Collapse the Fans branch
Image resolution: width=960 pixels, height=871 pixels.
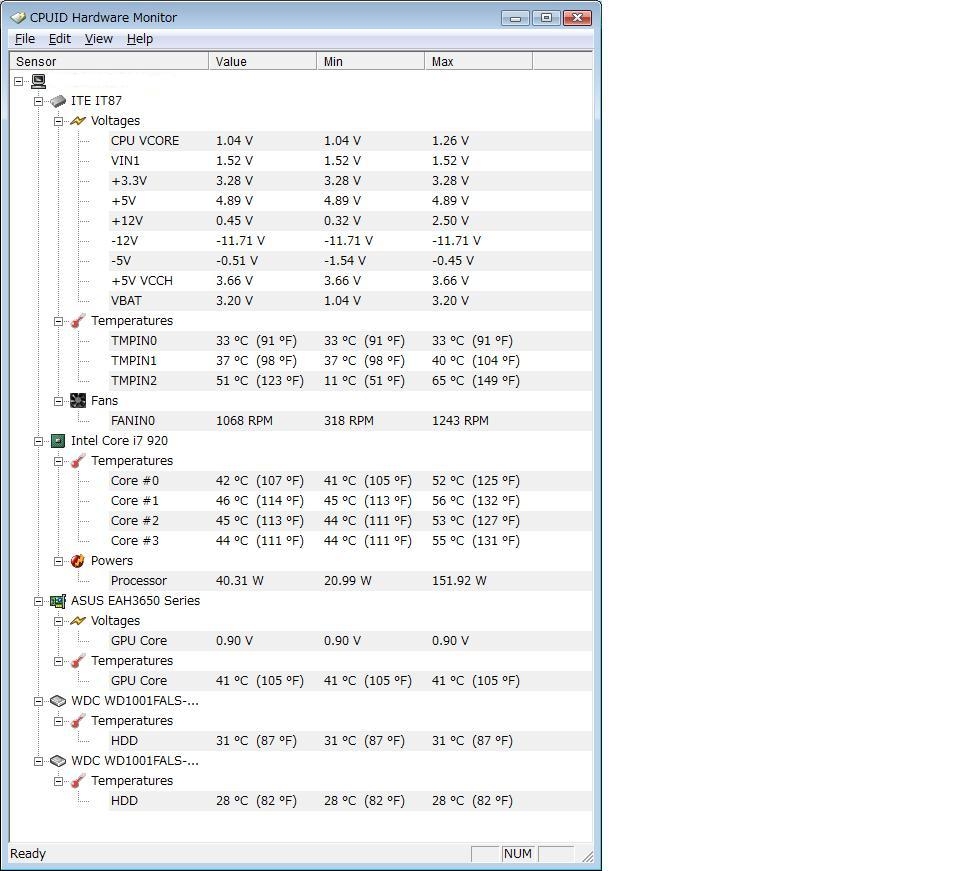58,402
